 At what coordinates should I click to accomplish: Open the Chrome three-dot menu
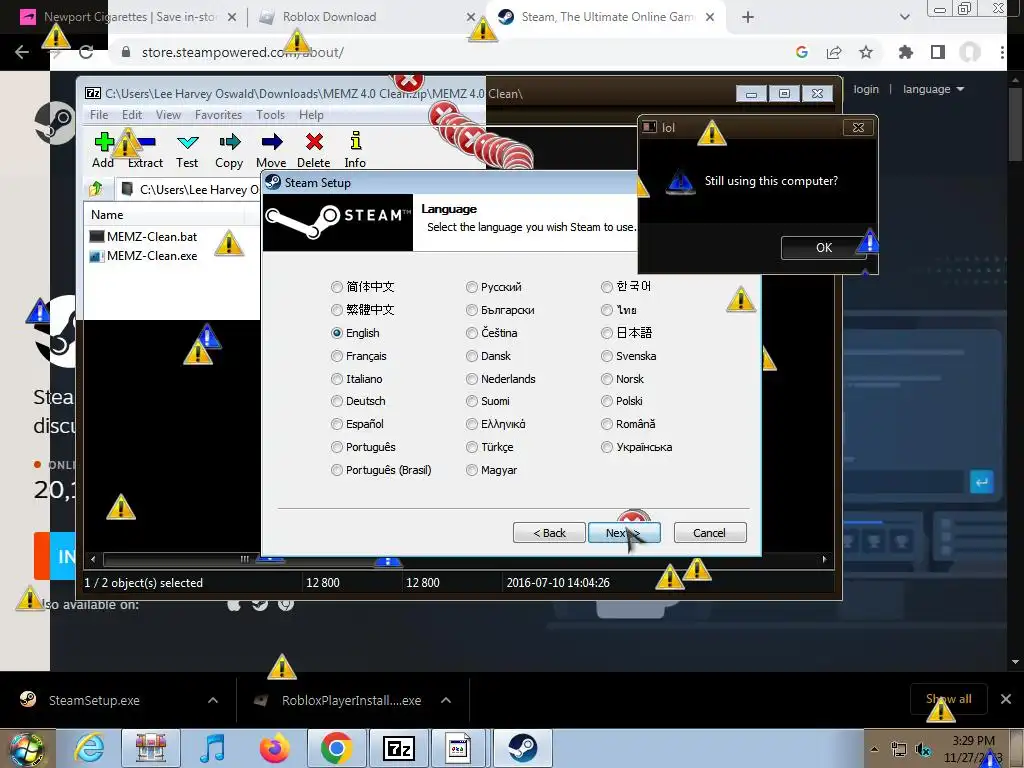coord(1002,52)
